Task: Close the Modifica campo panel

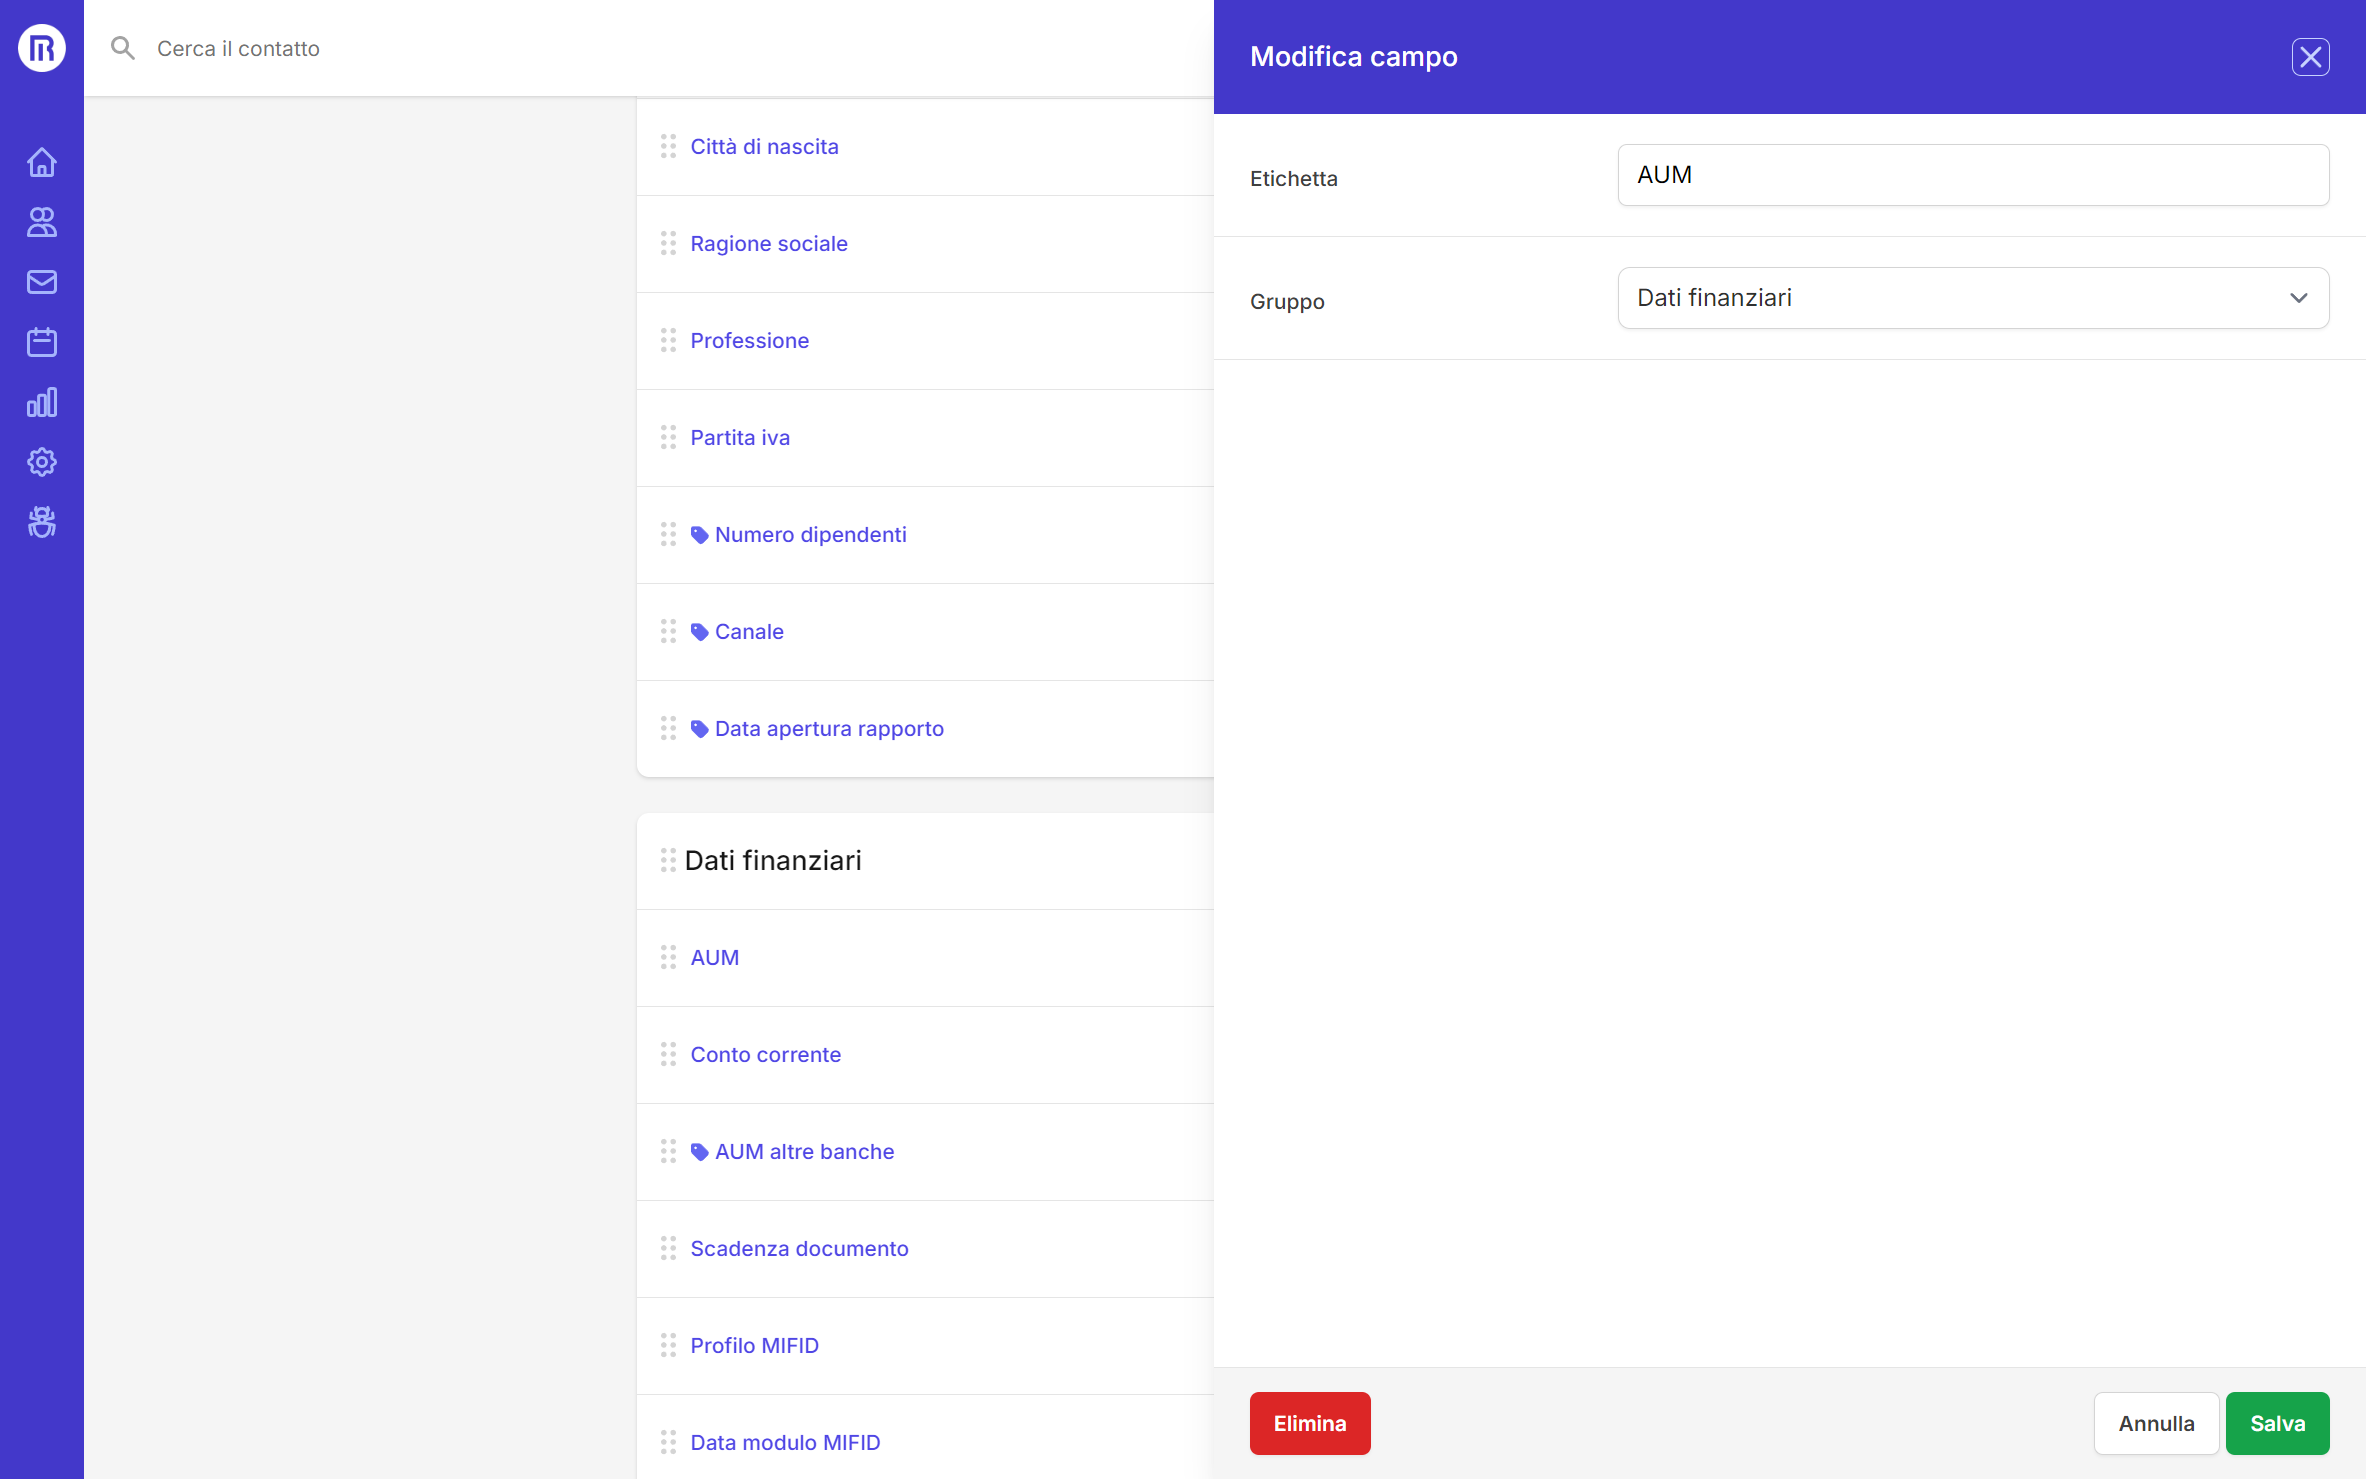Action: coord(2309,56)
